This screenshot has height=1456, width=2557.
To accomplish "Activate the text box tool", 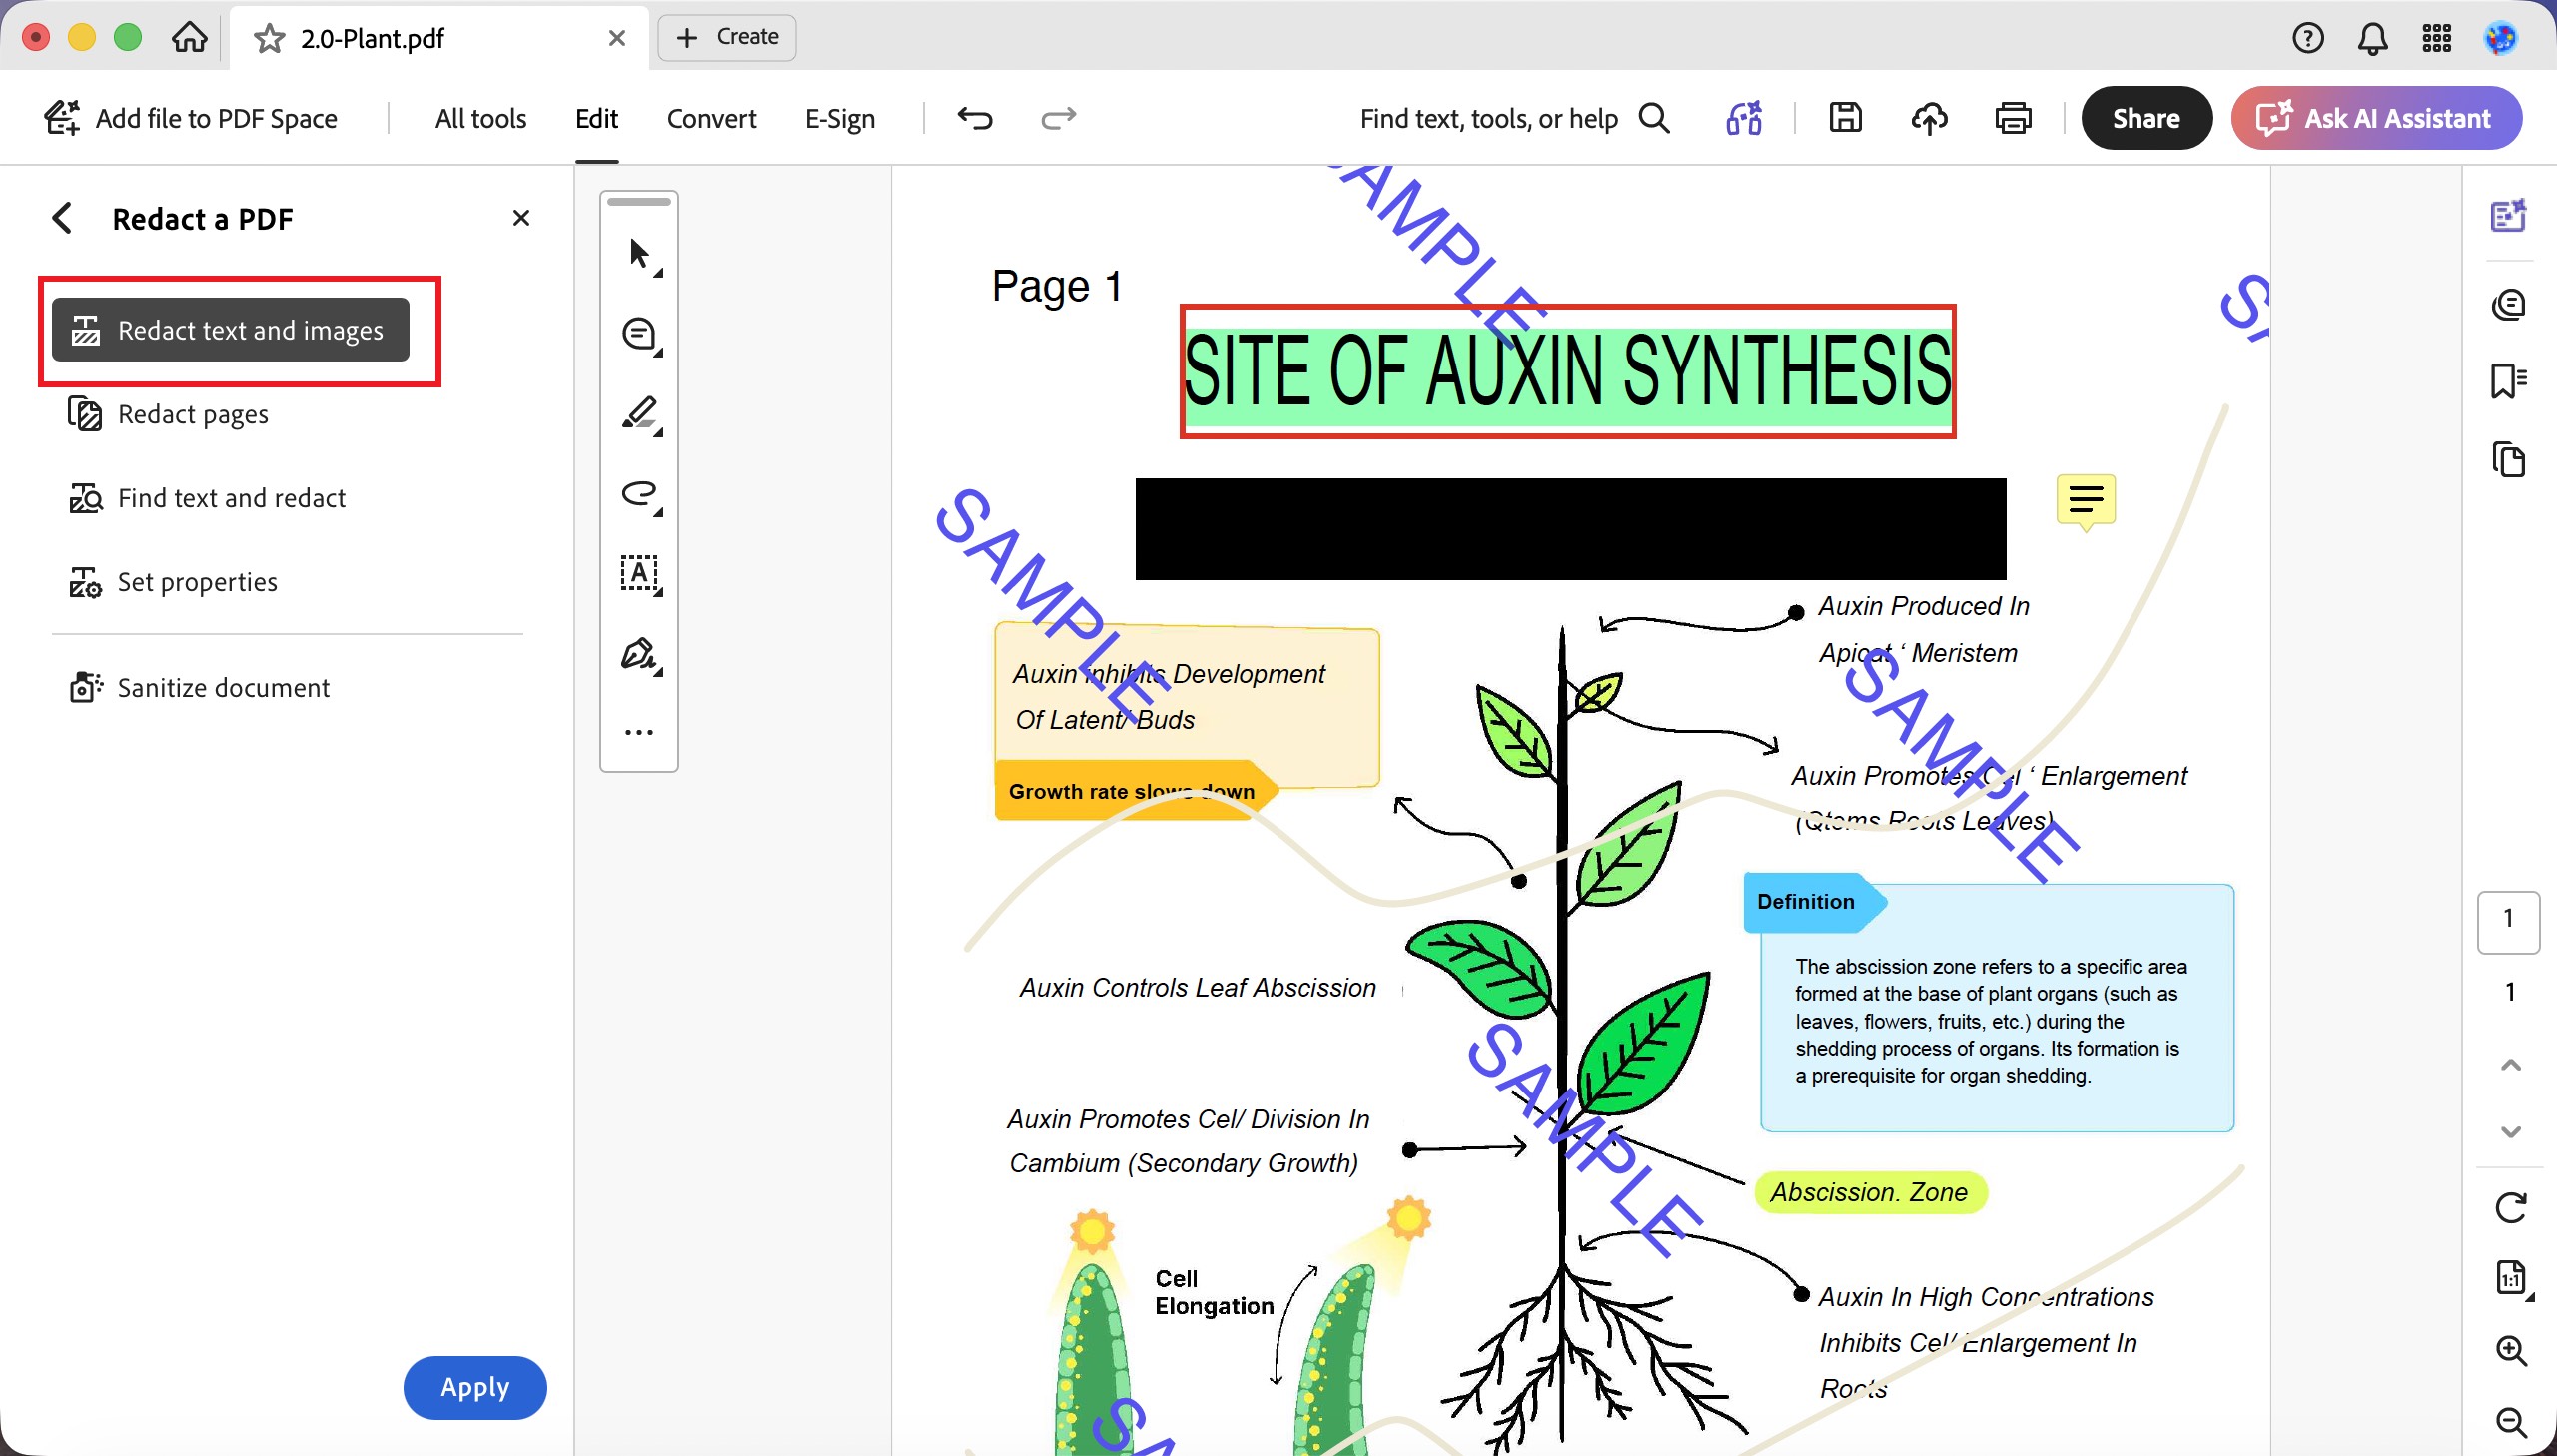I will pos(640,574).
